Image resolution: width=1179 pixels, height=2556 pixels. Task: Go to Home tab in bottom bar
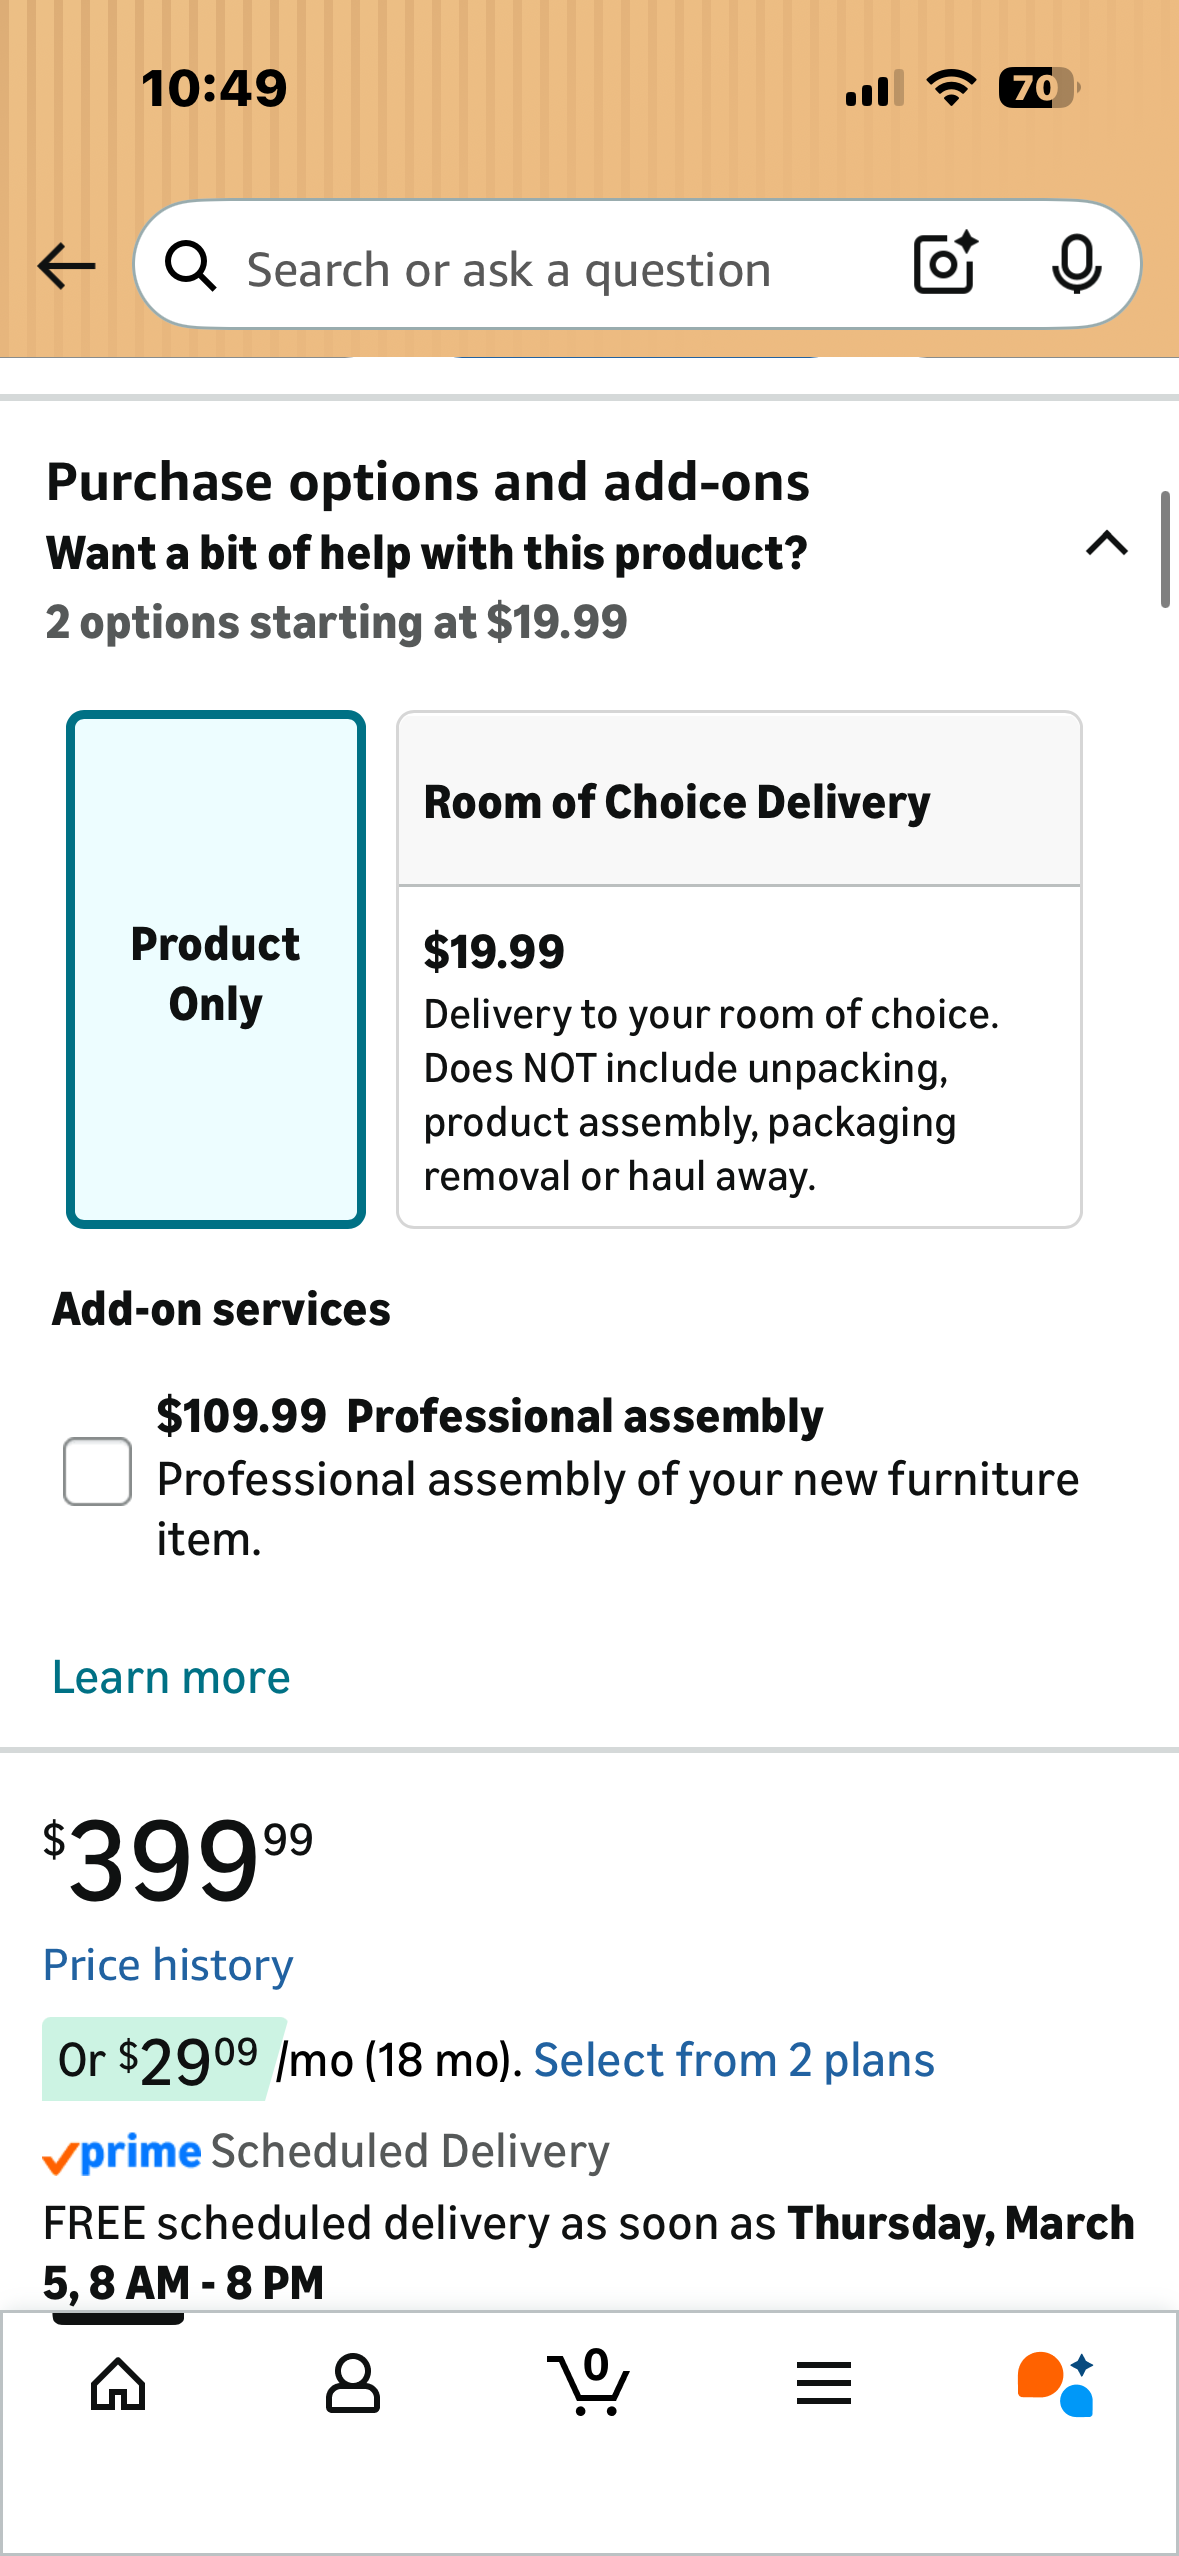(x=118, y=2384)
